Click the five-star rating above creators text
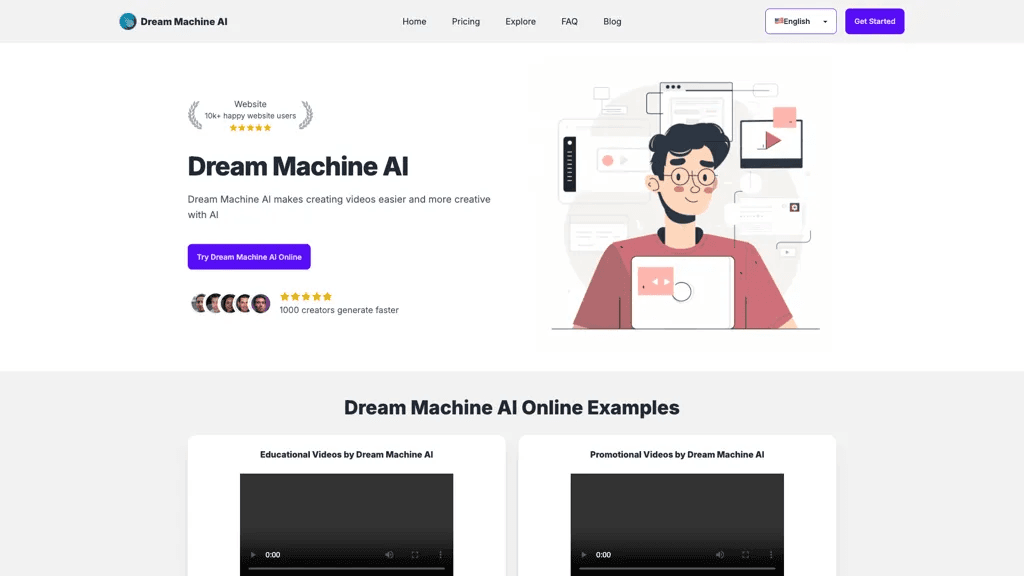 pos(306,296)
